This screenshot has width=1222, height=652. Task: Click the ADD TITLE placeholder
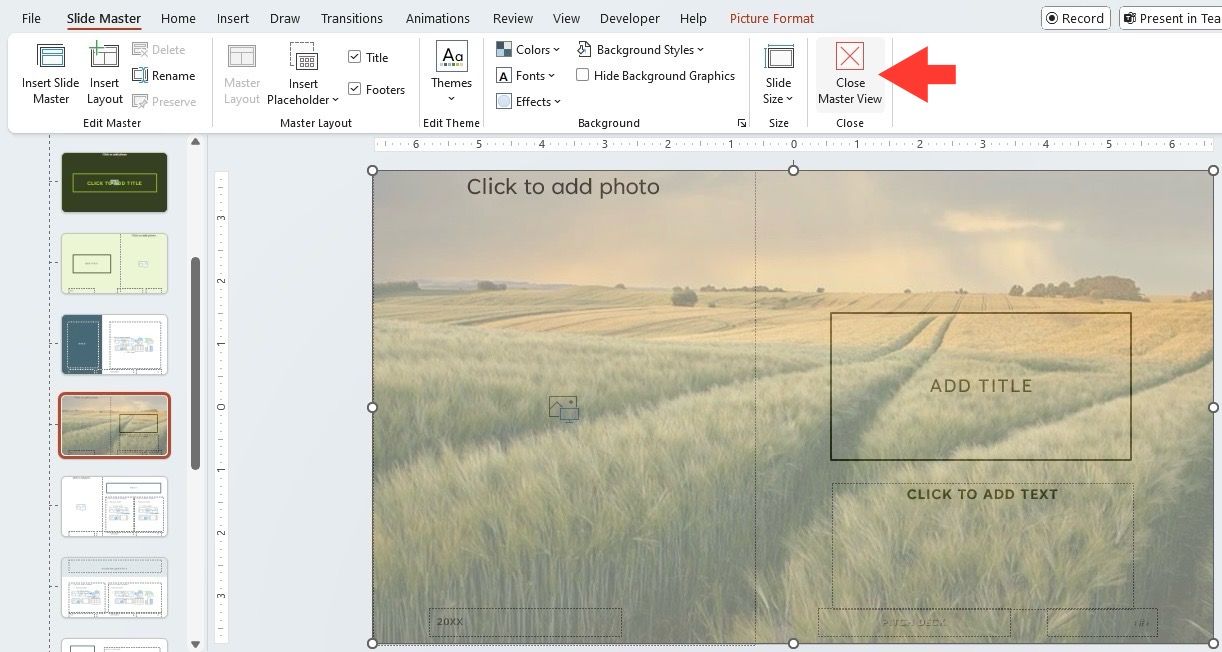tap(980, 386)
